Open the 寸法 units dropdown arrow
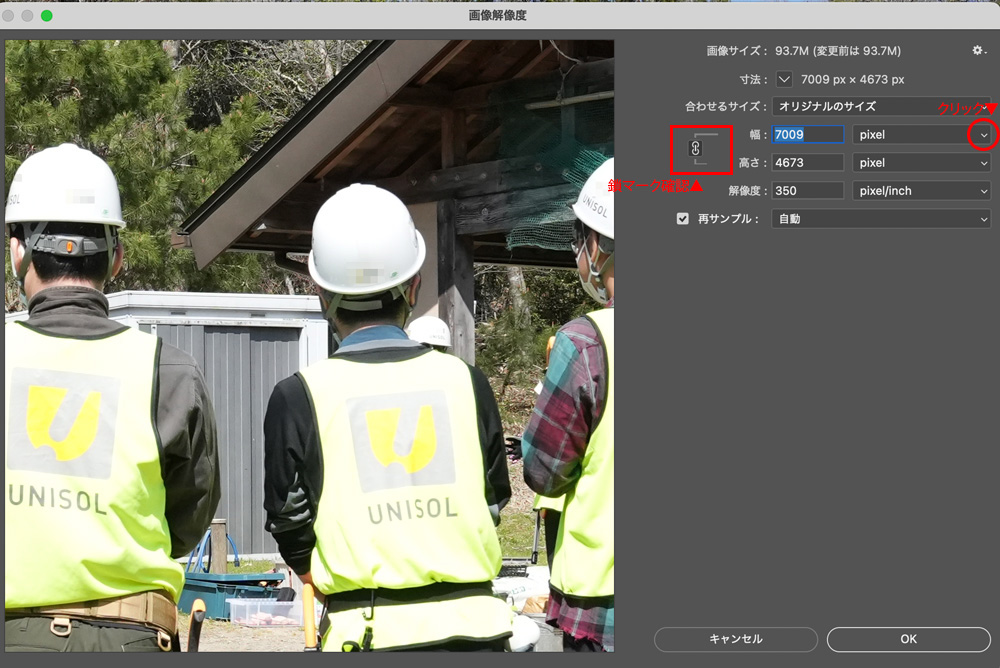1000x668 pixels. (784, 80)
